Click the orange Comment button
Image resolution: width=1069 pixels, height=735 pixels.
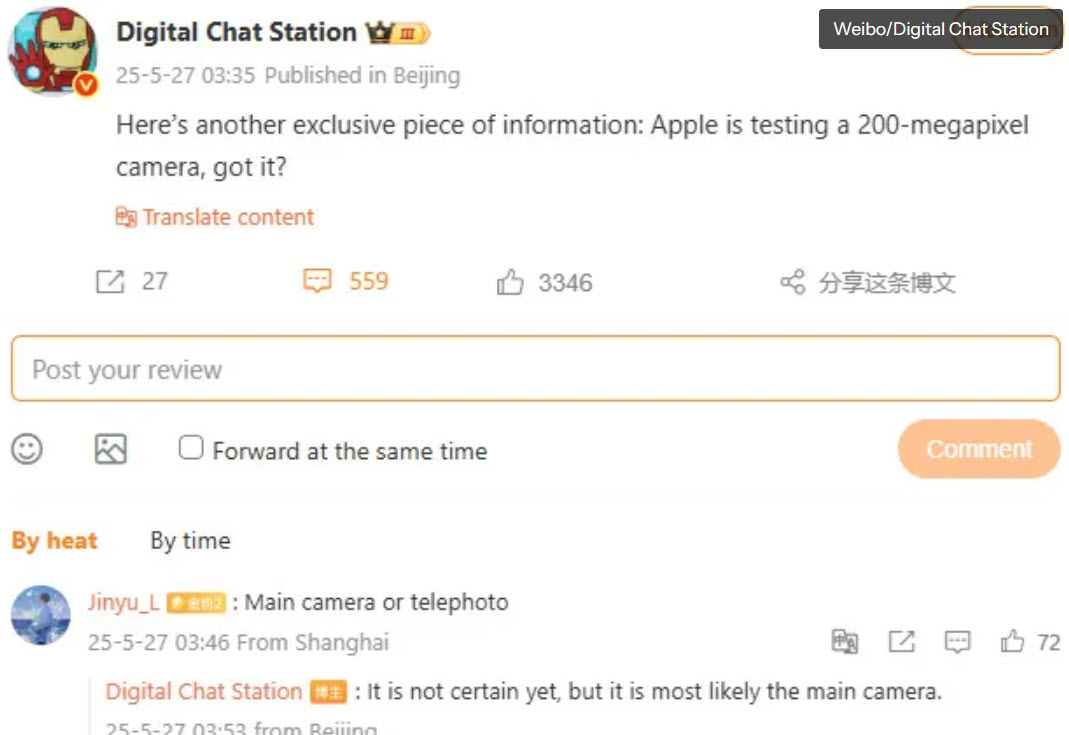pyautogui.click(x=979, y=449)
